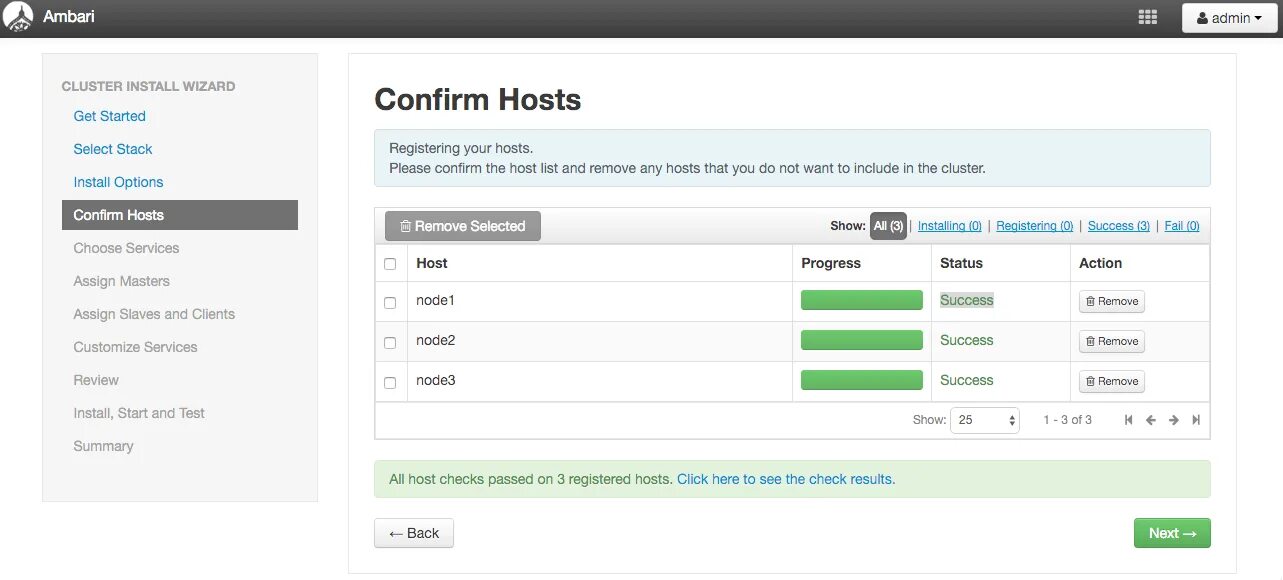This screenshot has width=1283, height=580.
Task: Open the views grid icon
Action: (1148, 18)
